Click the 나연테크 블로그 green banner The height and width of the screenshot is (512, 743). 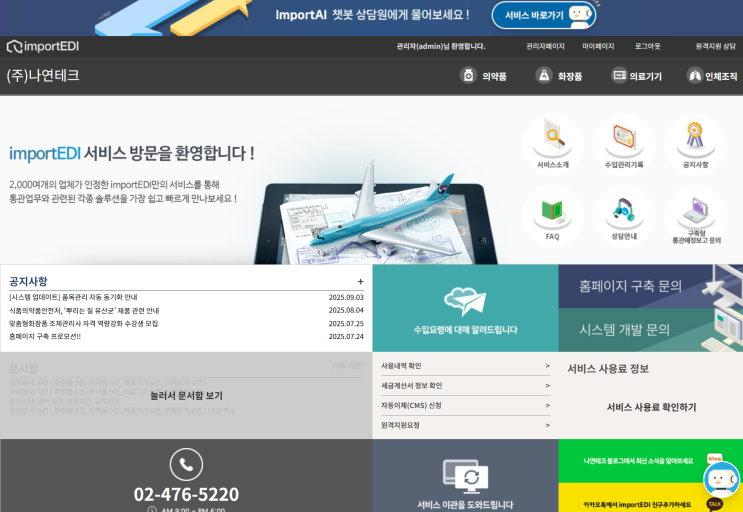(651, 461)
